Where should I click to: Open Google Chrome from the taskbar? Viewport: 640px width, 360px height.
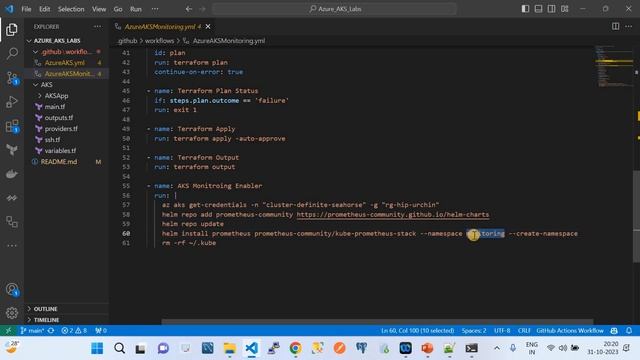(296, 348)
